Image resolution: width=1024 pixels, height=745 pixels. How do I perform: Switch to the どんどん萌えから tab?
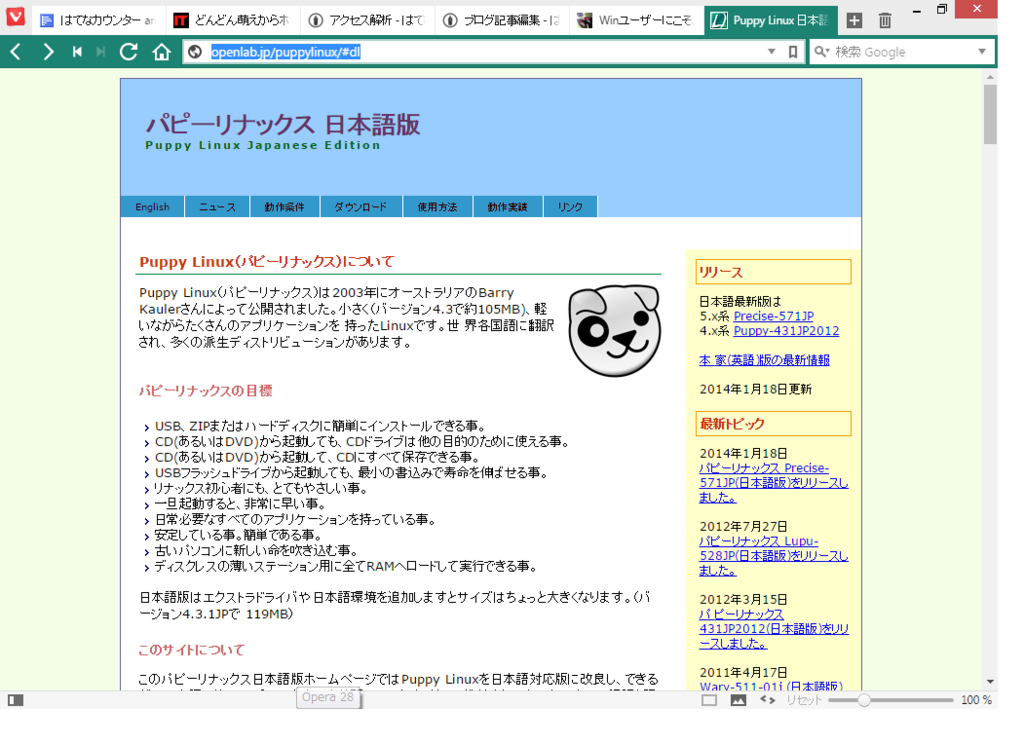[232, 20]
